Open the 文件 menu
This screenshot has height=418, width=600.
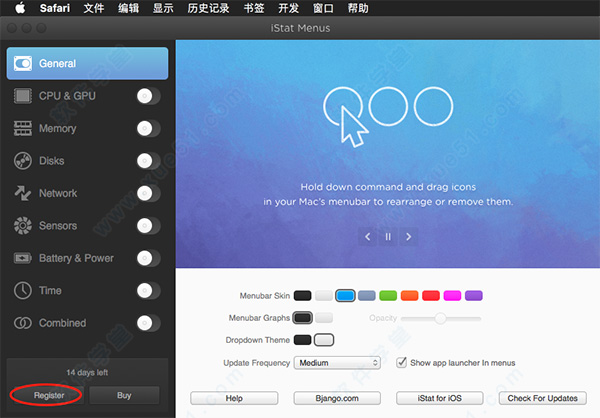(x=94, y=8)
